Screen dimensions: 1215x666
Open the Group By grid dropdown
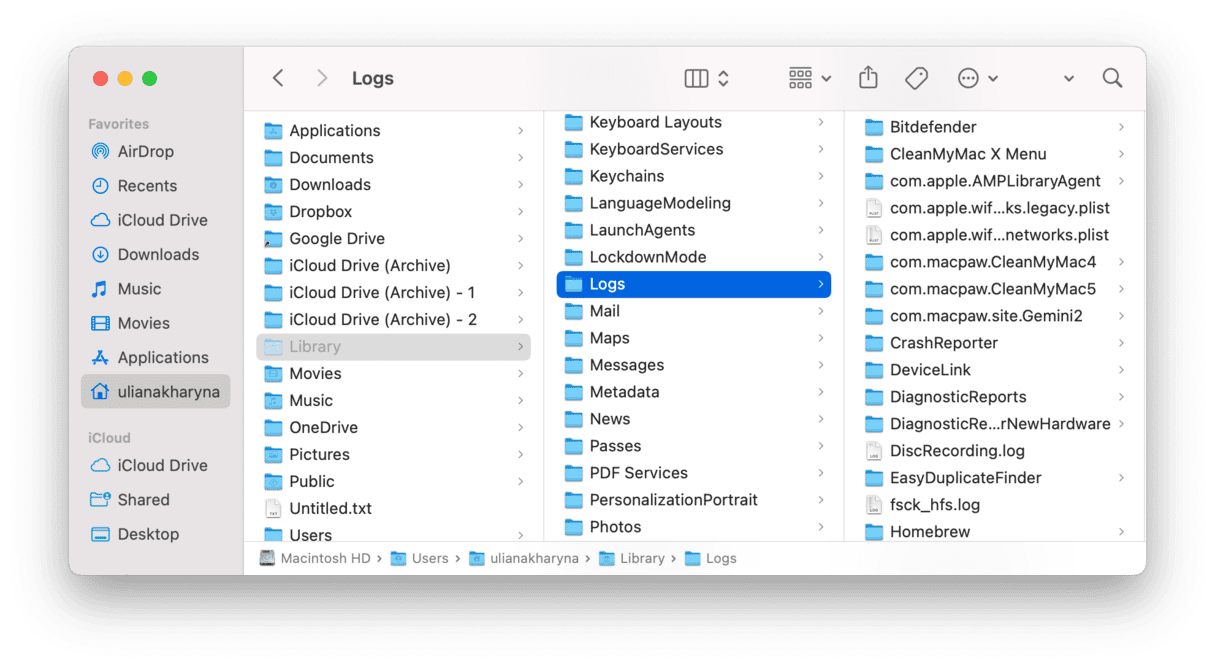pos(810,78)
